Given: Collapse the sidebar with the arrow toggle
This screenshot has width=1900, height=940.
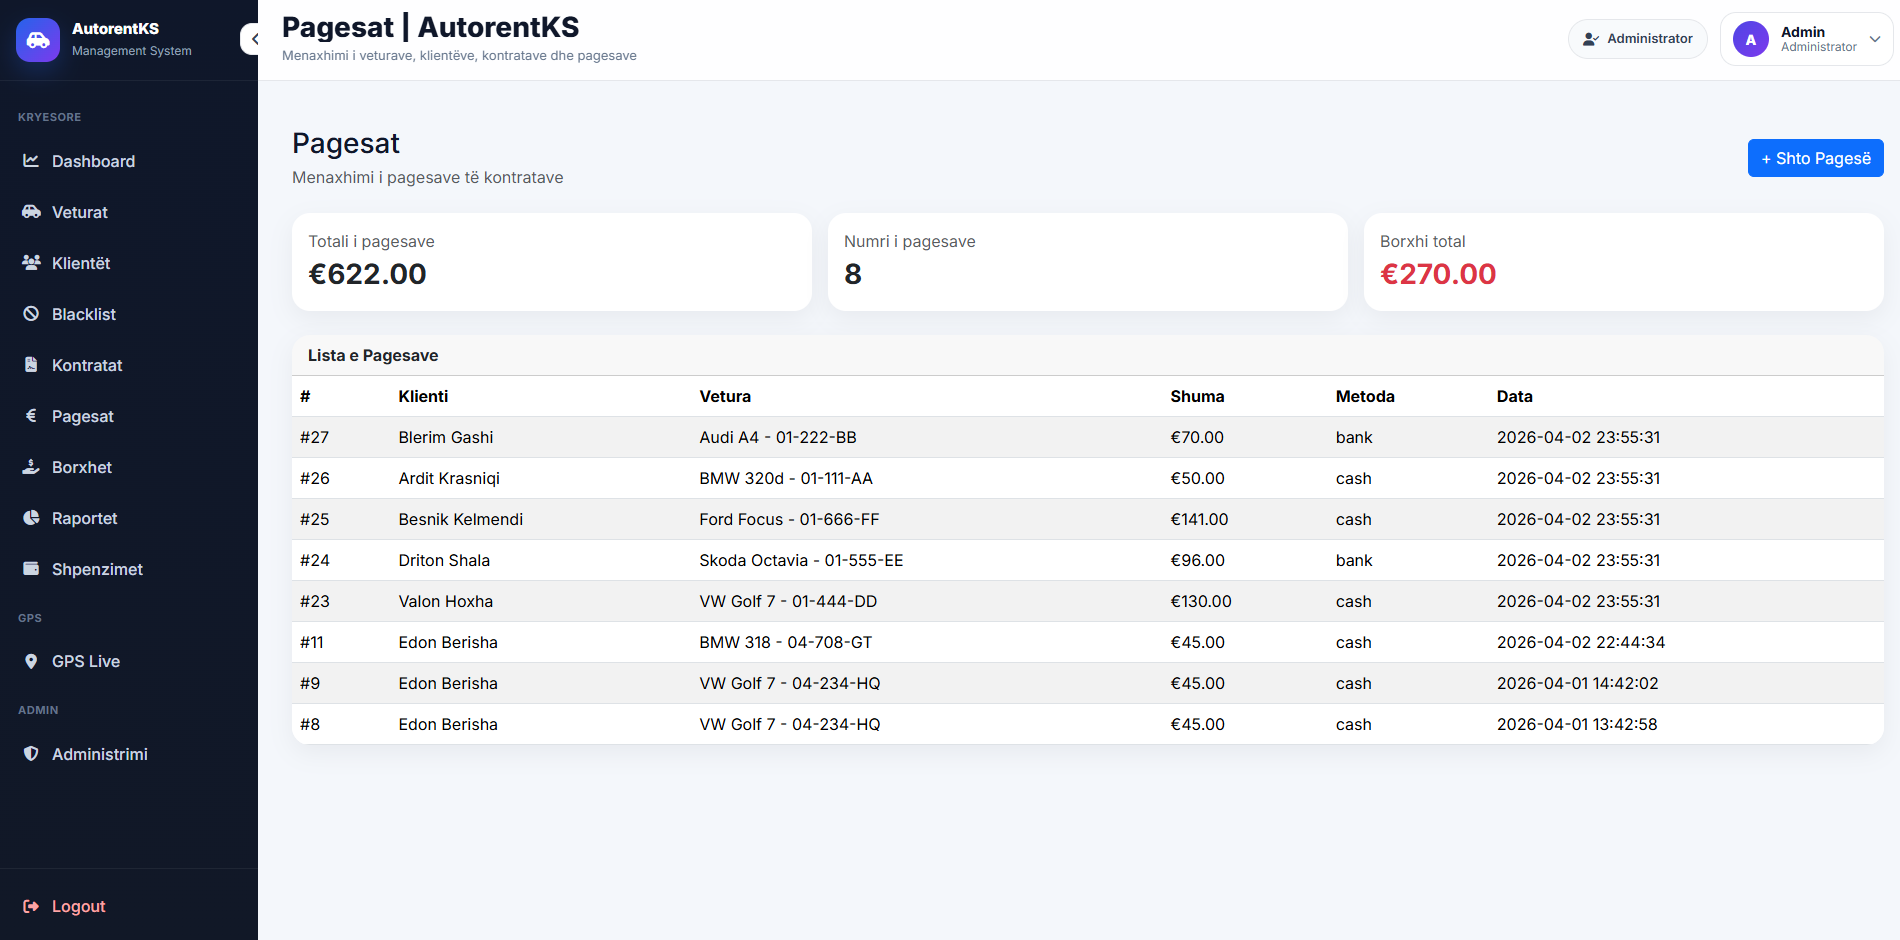Looking at the screenshot, I should pos(252,39).
